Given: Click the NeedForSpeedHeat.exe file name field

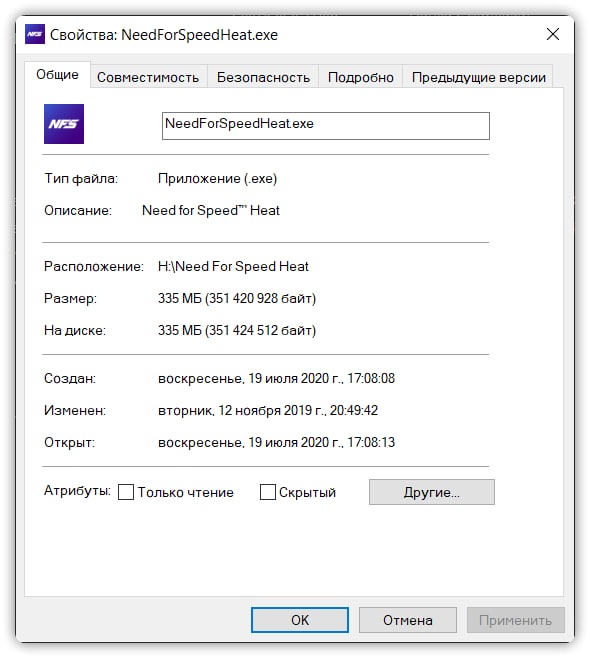Looking at the screenshot, I should click(x=326, y=125).
